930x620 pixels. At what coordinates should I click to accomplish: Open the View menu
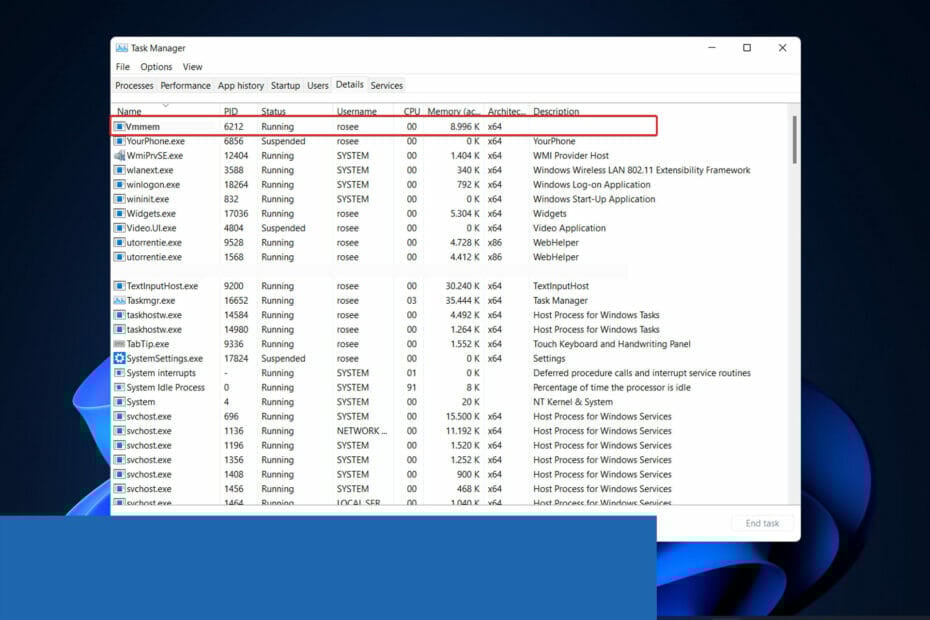click(192, 66)
